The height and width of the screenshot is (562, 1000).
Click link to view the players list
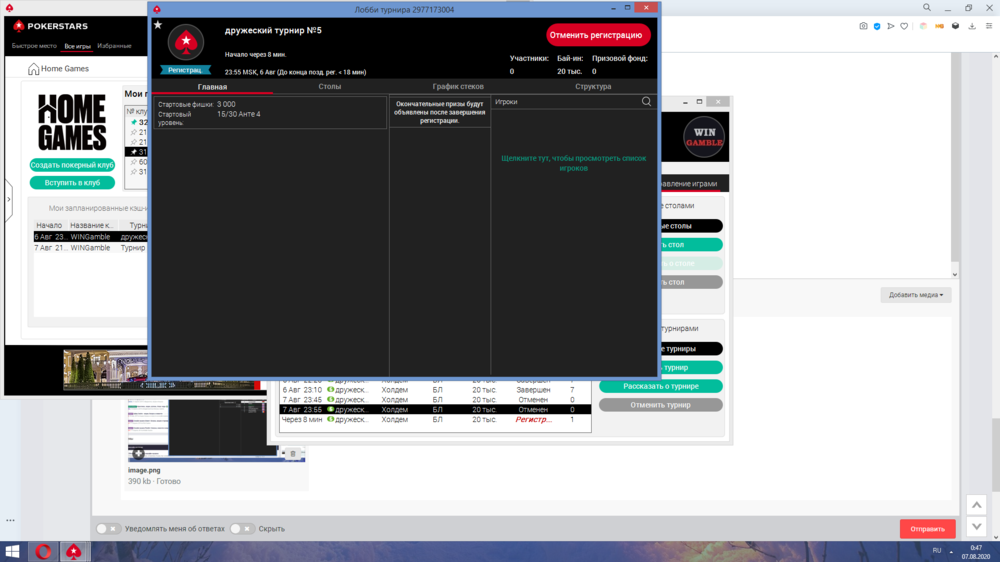coord(574,163)
